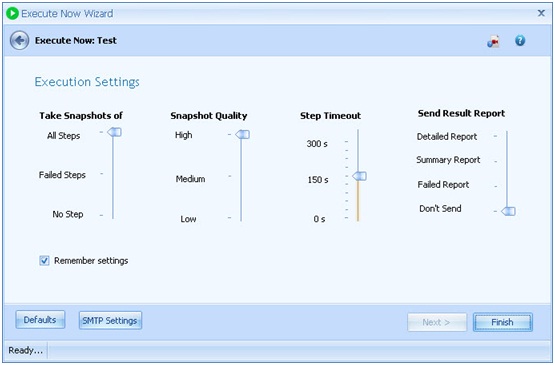Click the back arrow icon

[x=19, y=40]
